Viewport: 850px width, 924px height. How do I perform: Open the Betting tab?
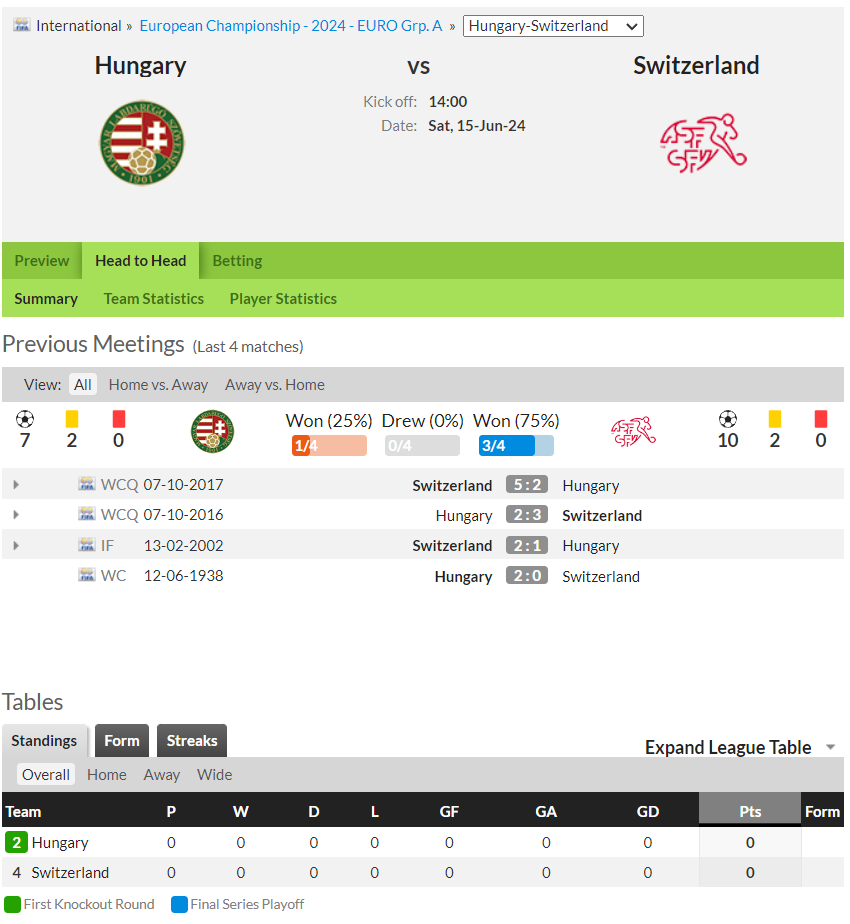pyautogui.click(x=237, y=260)
